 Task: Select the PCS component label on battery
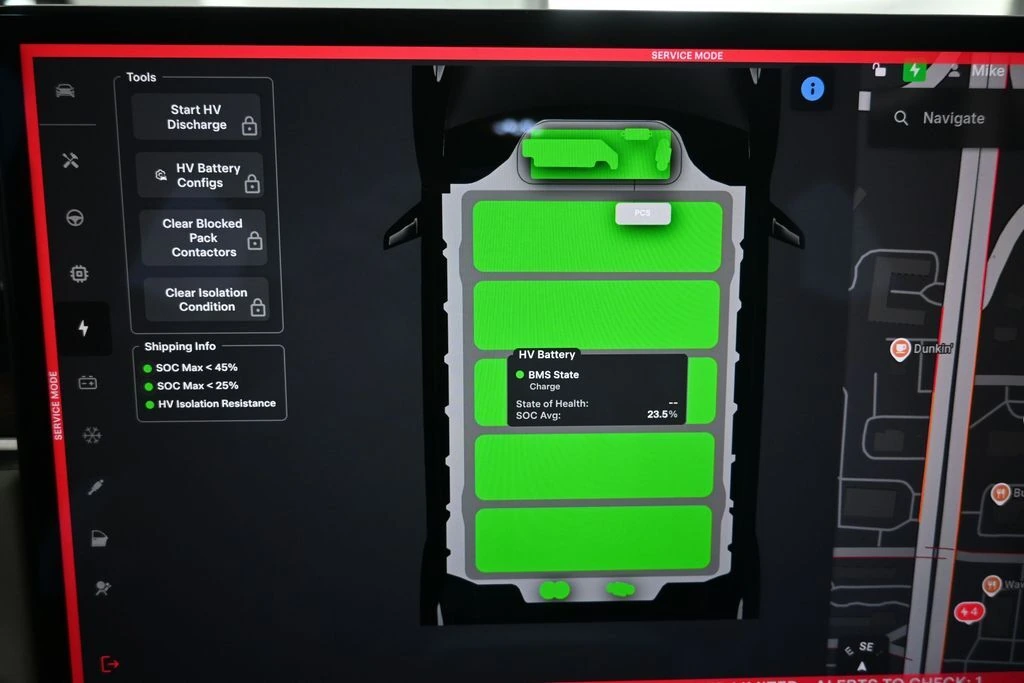[642, 213]
